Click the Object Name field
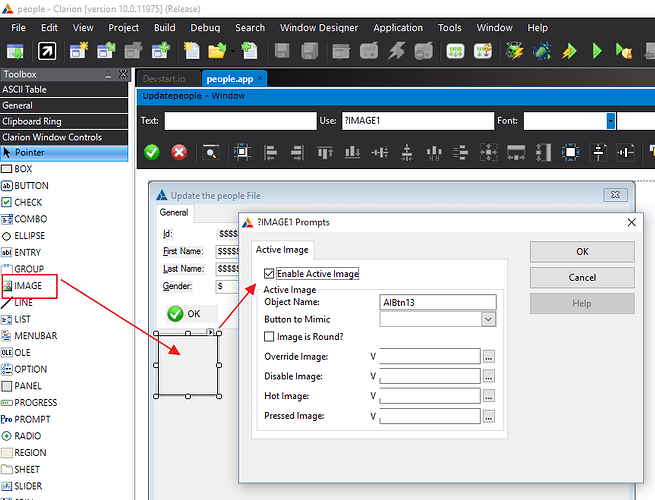Image resolution: width=655 pixels, height=500 pixels. (438, 302)
